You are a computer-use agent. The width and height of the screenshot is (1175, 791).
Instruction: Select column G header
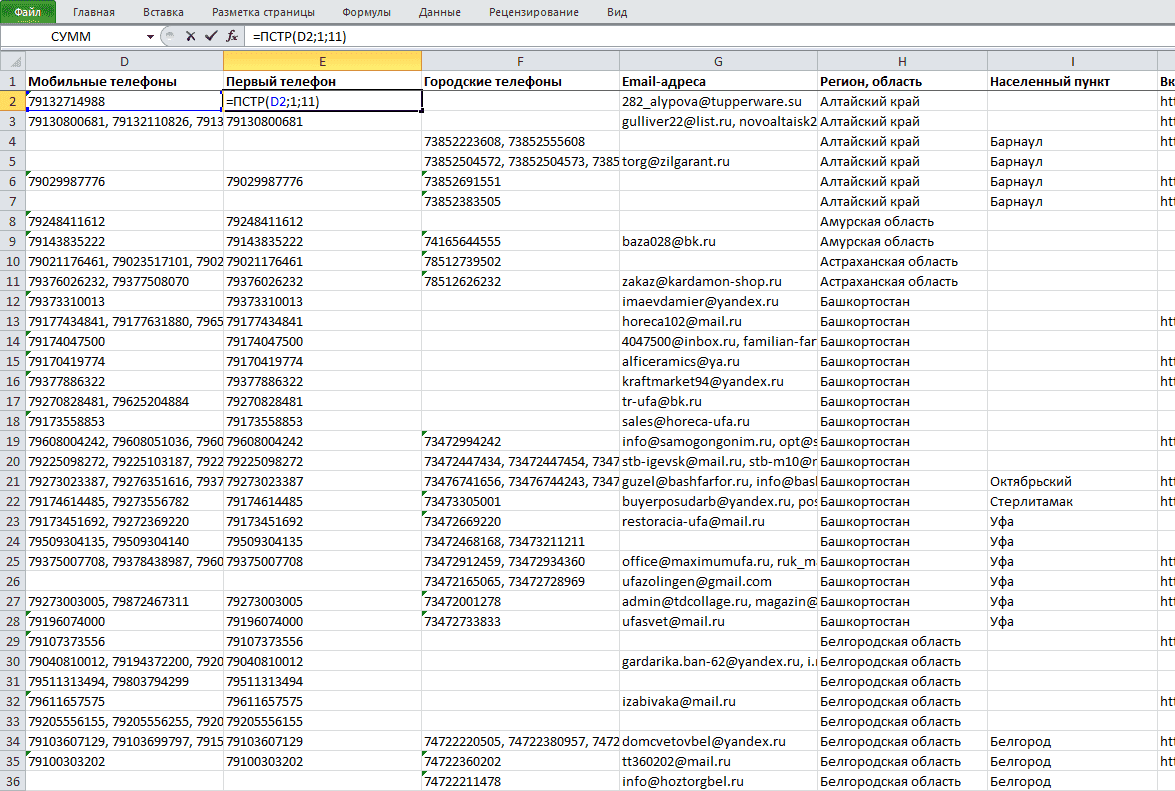tap(718, 61)
